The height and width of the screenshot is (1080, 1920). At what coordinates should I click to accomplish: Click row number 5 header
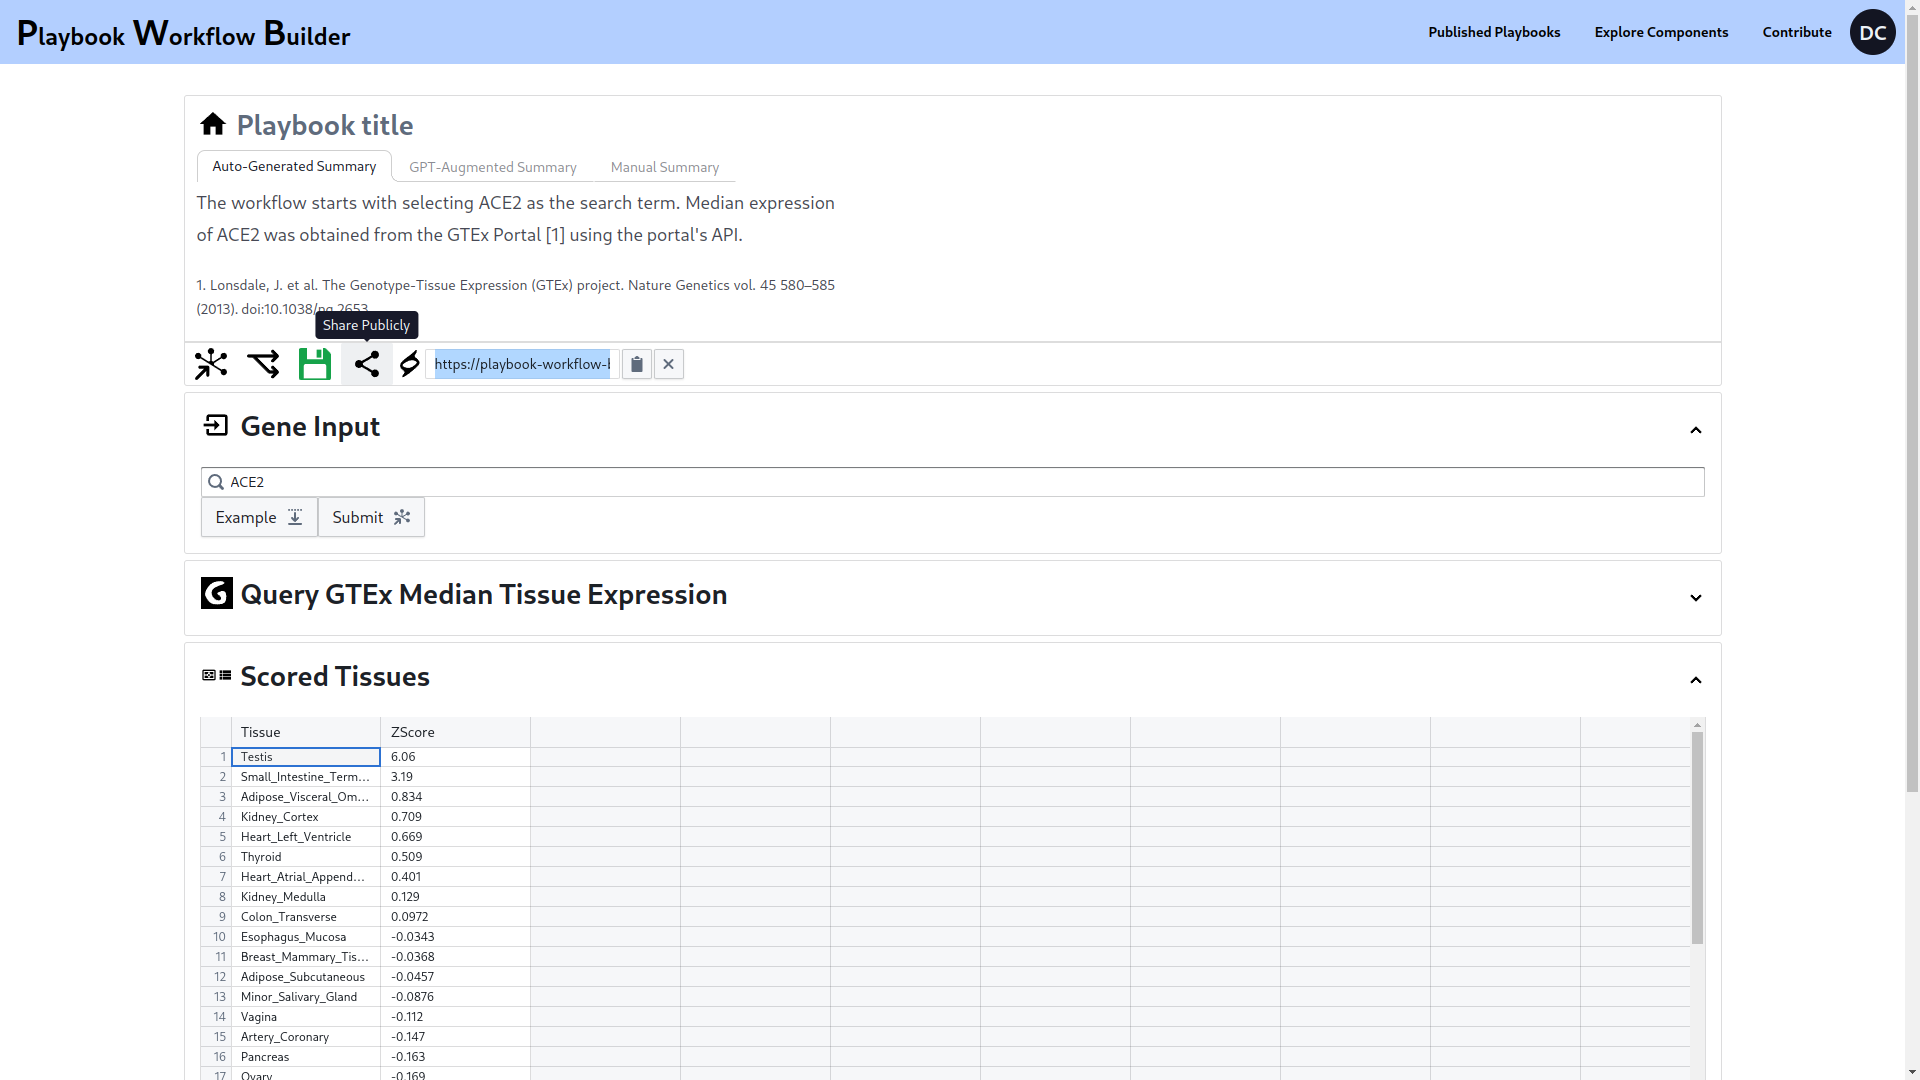(x=216, y=837)
